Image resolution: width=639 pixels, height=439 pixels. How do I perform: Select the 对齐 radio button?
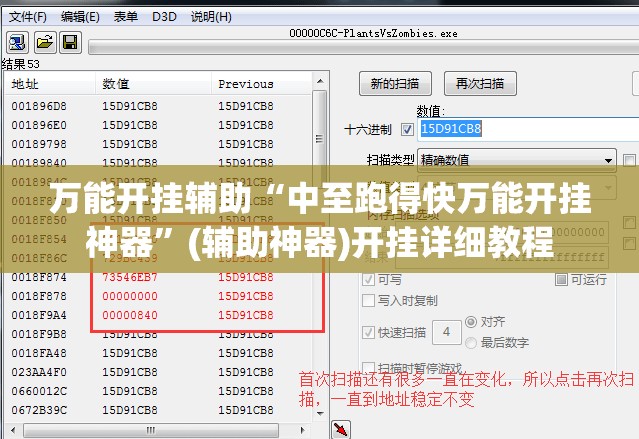tap(471, 322)
